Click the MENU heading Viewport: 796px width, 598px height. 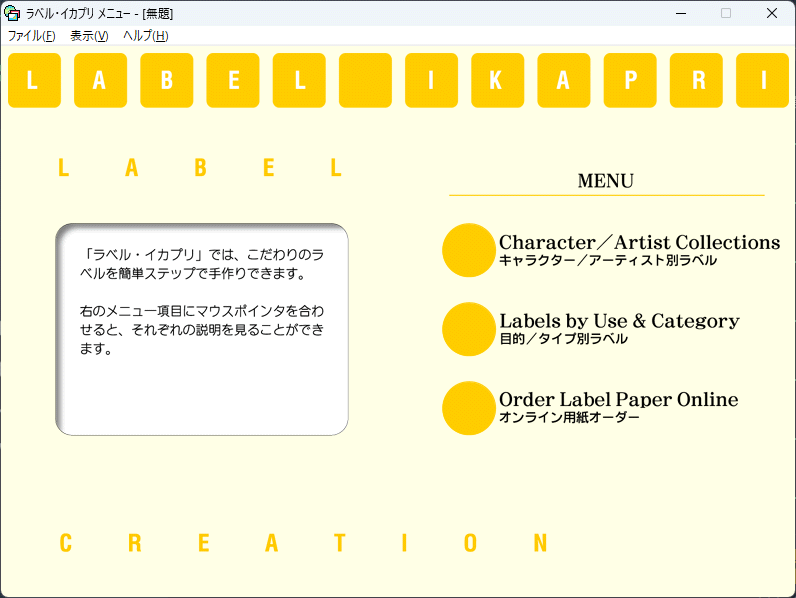[x=606, y=181]
